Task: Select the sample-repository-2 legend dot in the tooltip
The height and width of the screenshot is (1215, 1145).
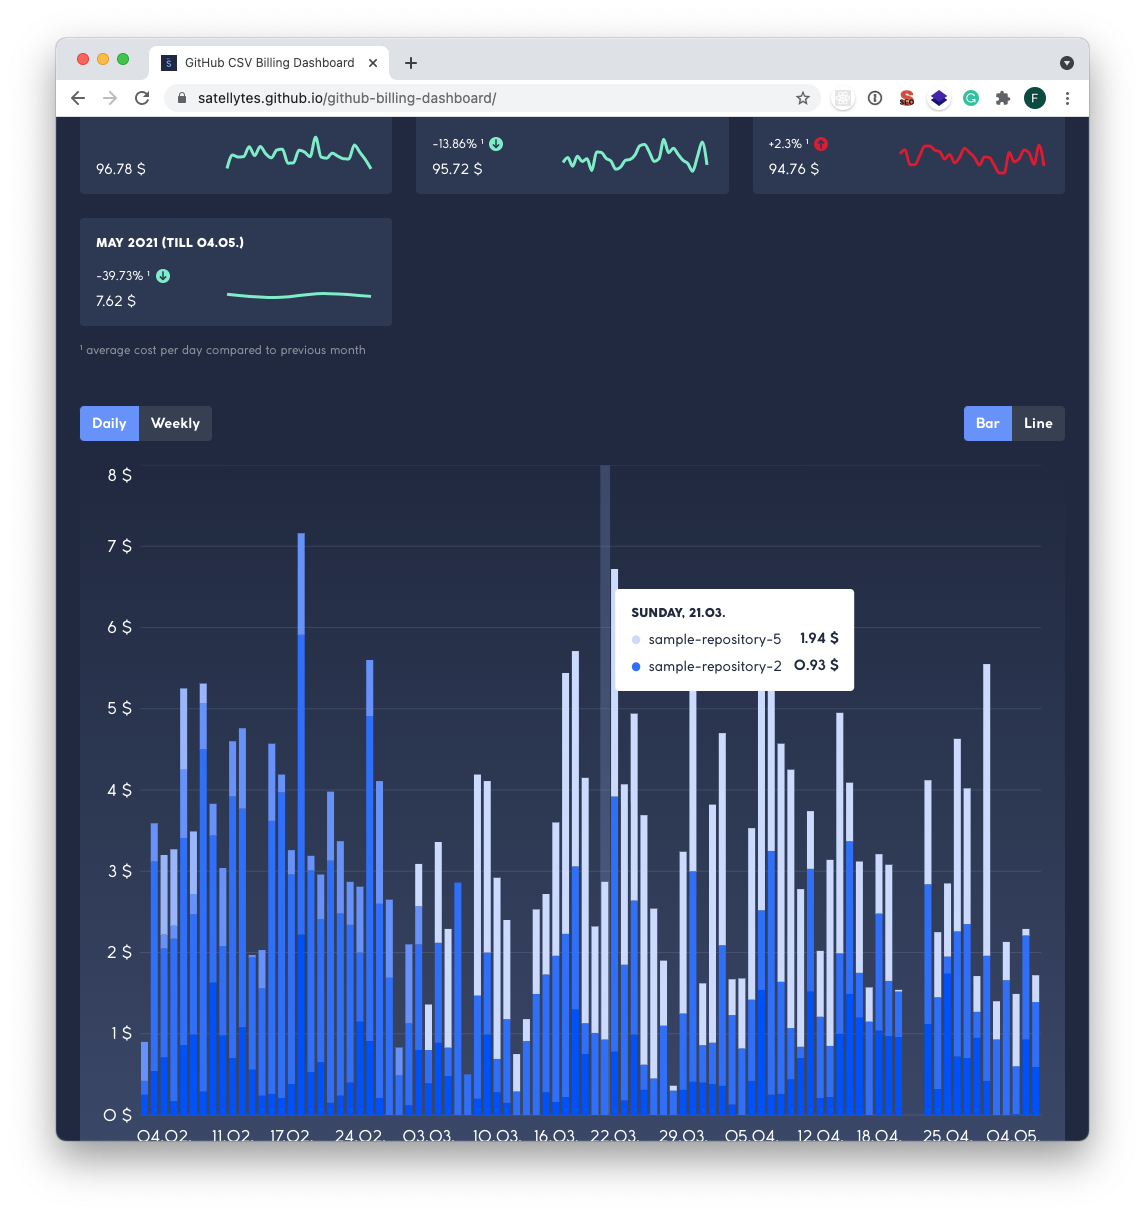Action: click(636, 666)
